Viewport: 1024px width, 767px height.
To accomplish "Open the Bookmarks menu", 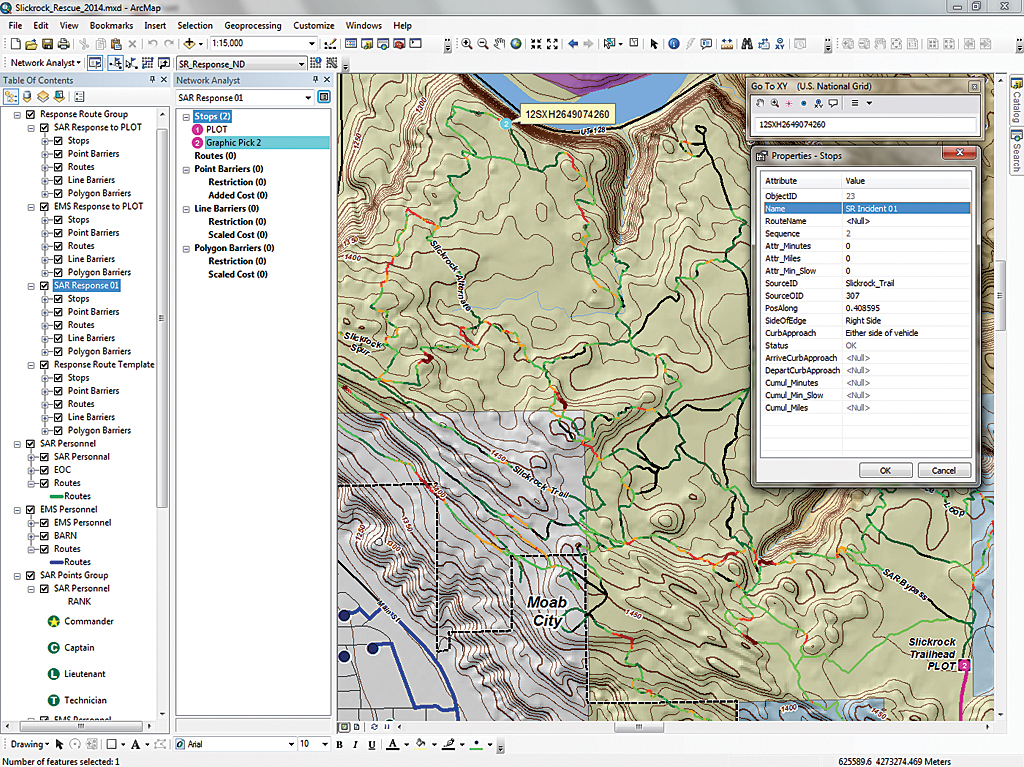I will coord(110,25).
